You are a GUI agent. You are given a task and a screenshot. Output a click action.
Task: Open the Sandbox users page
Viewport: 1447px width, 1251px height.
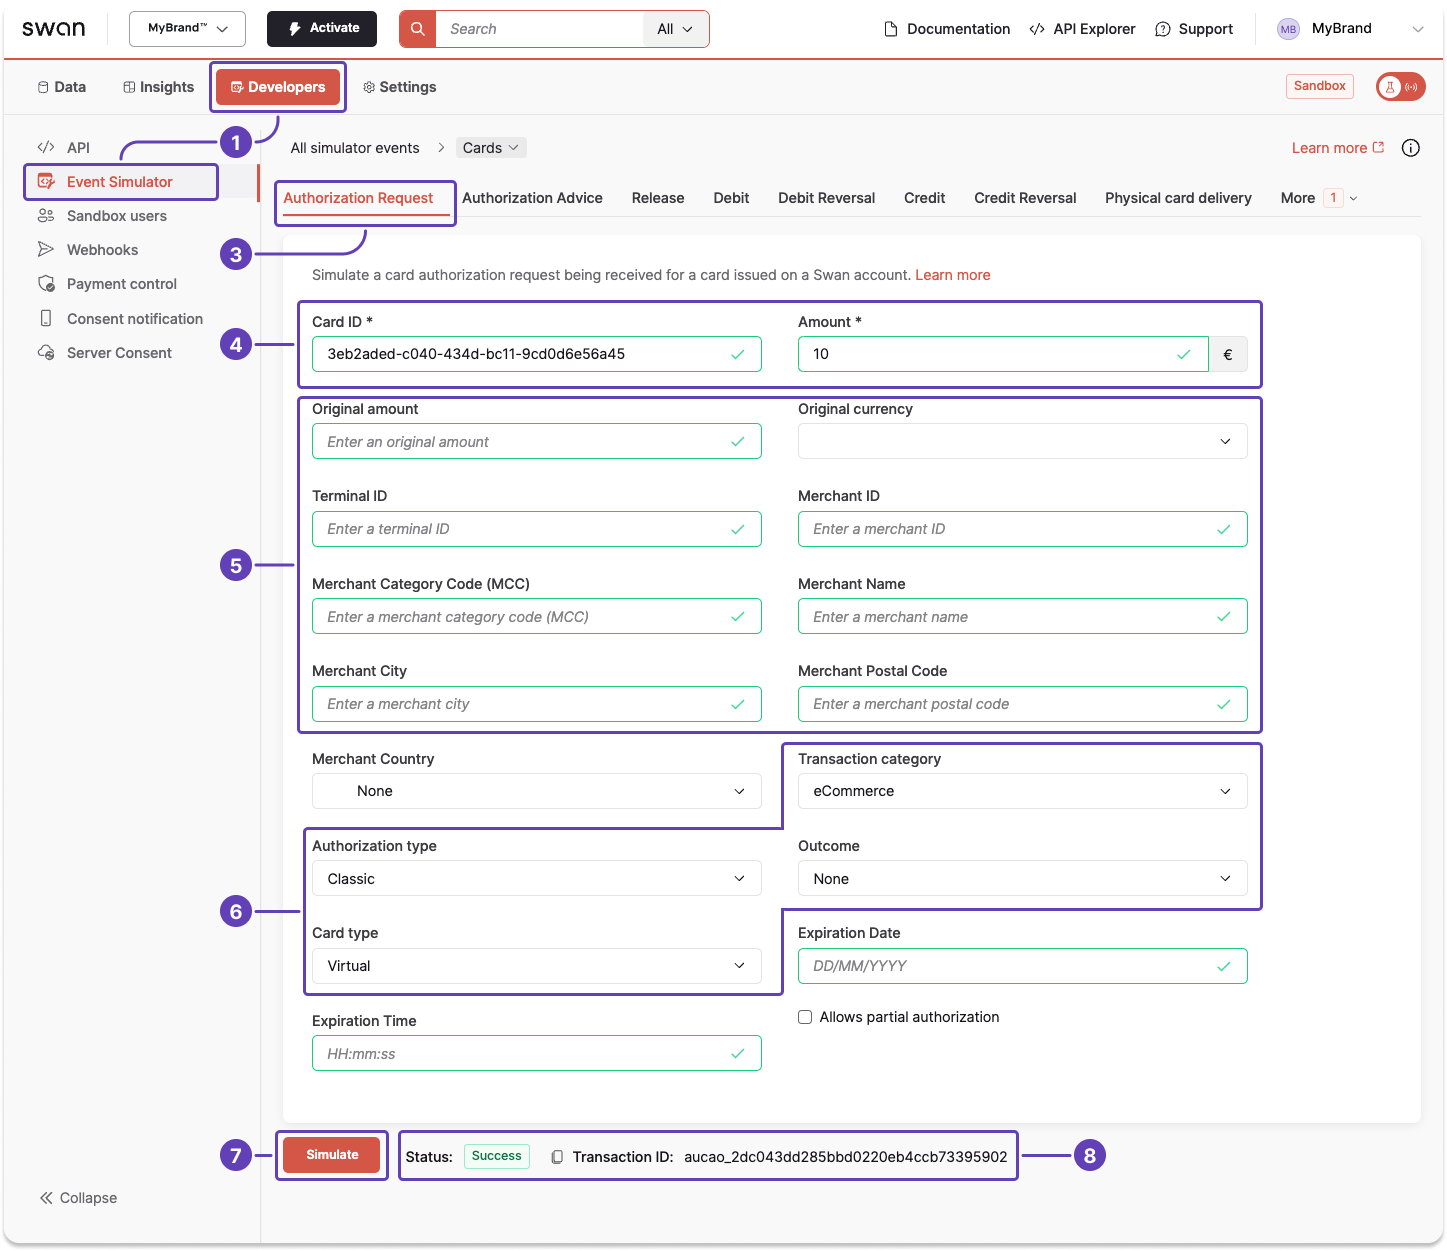pos(114,215)
